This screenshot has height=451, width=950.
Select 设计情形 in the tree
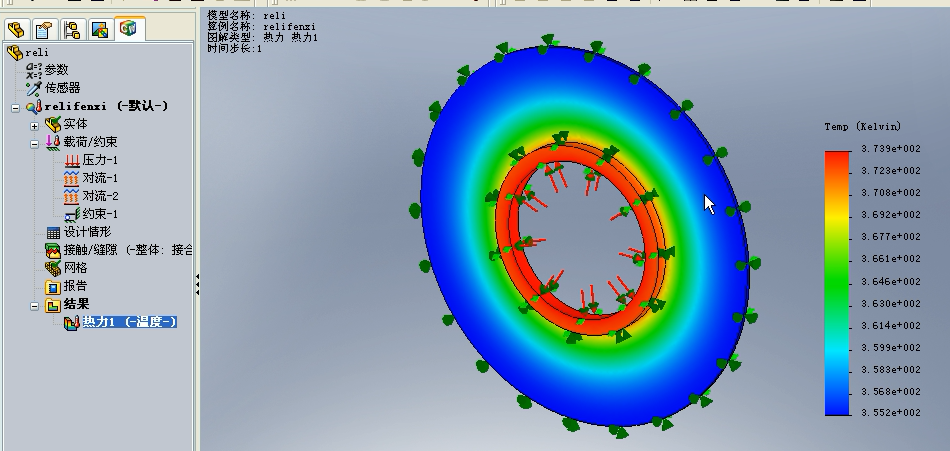pyautogui.click(x=87, y=232)
